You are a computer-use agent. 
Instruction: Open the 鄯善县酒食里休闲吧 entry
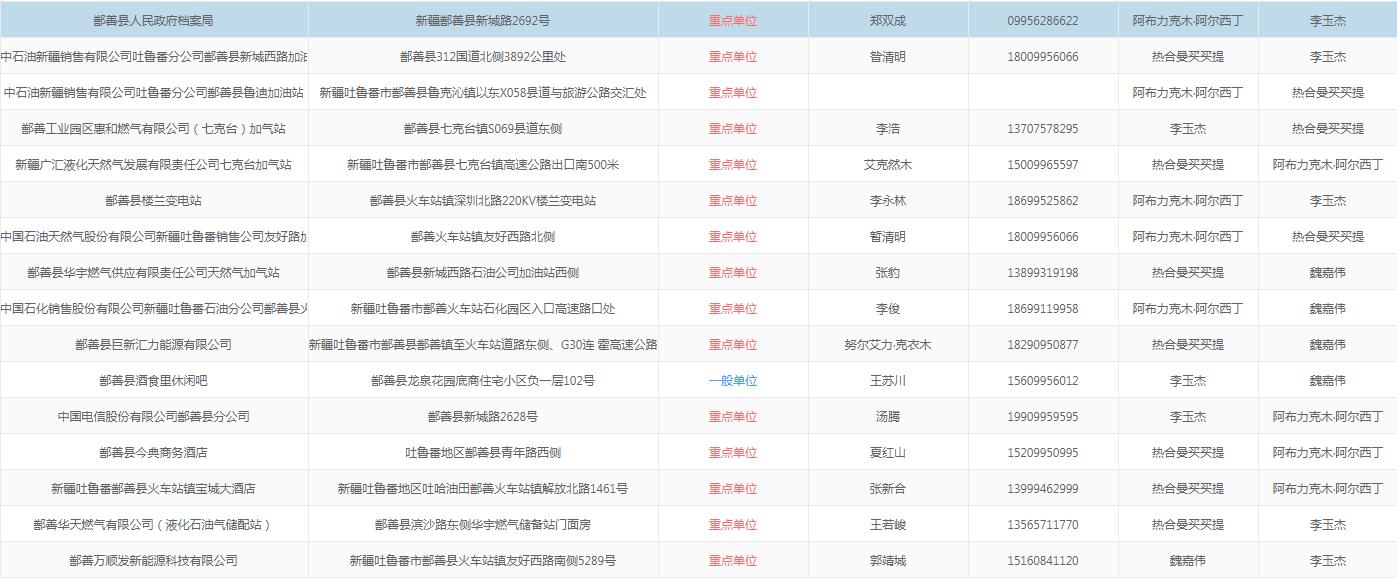[153, 381]
